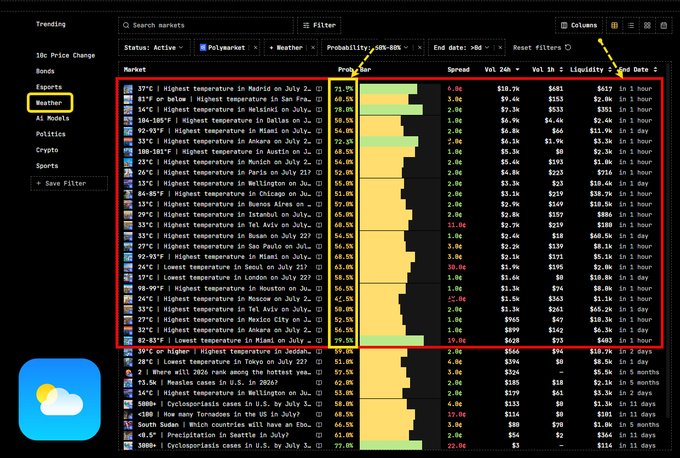680x458 pixels.
Task: Sort by the End Date column
Action: point(638,70)
